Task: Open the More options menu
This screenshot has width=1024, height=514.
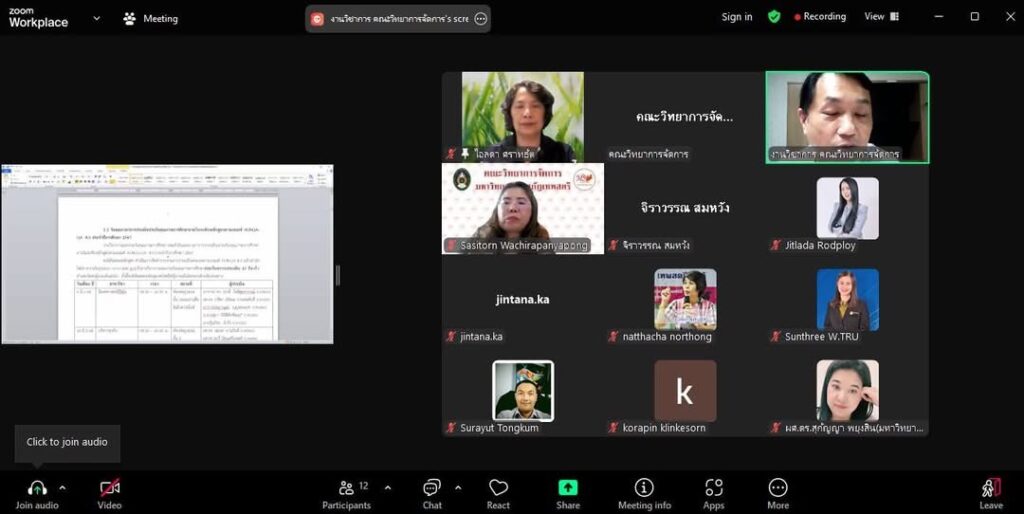Action: pos(778,491)
